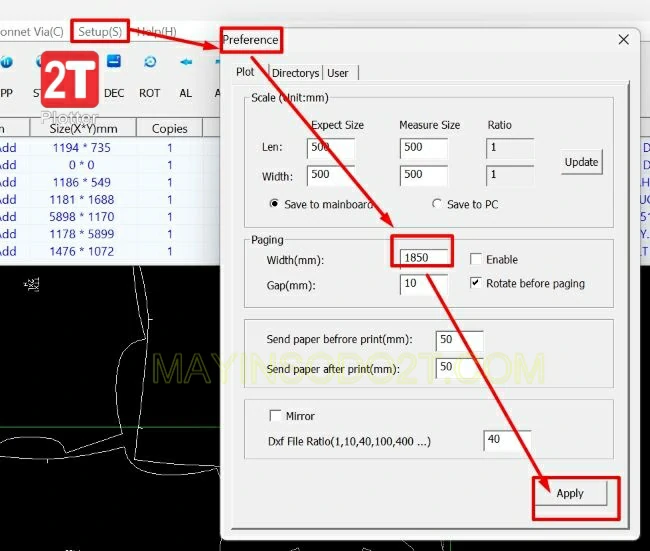Open the Setup(S) menu

[x=100, y=32]
